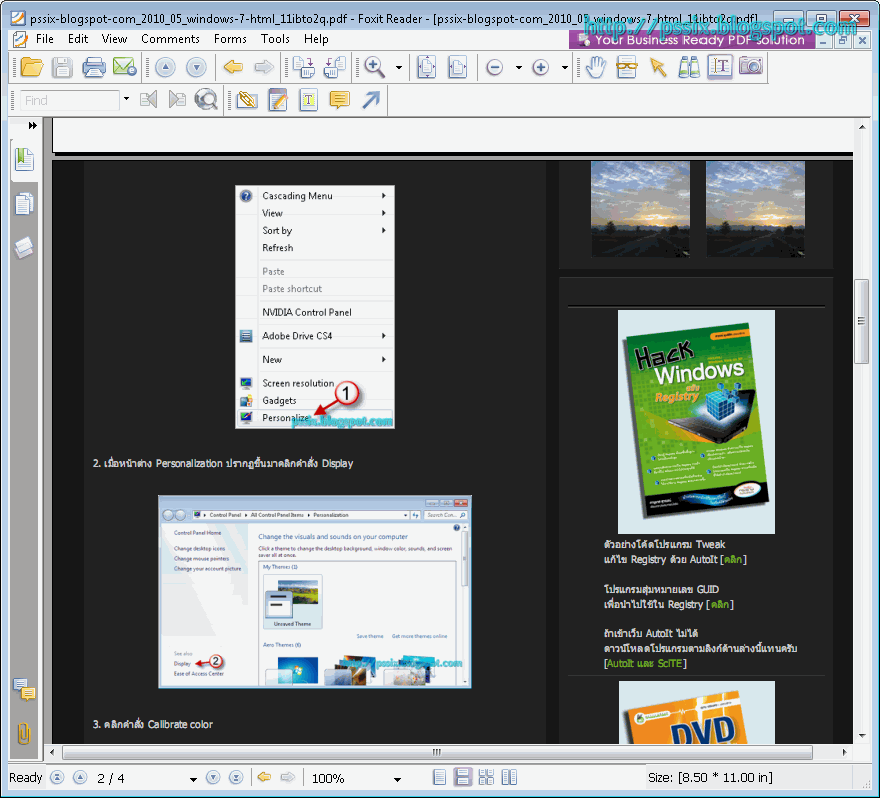Viewport: 880px width, 798px height.
Task: Open the dropdown next to Zoom Out
Action: pyautogui.click(x=519, y=68)
